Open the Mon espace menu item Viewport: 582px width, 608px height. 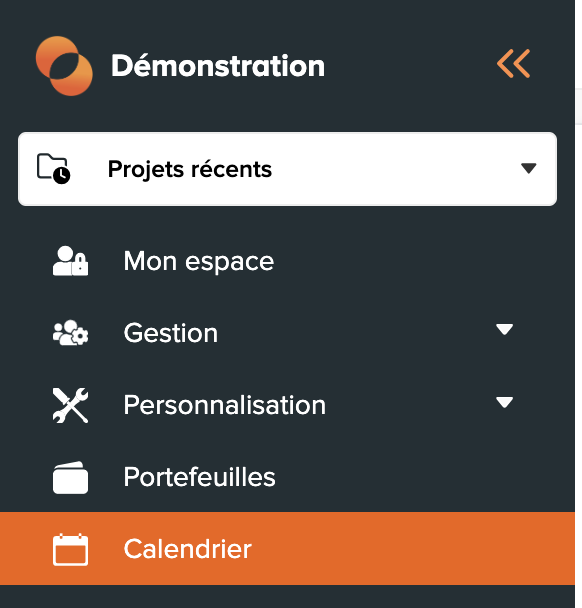[287, 261]
